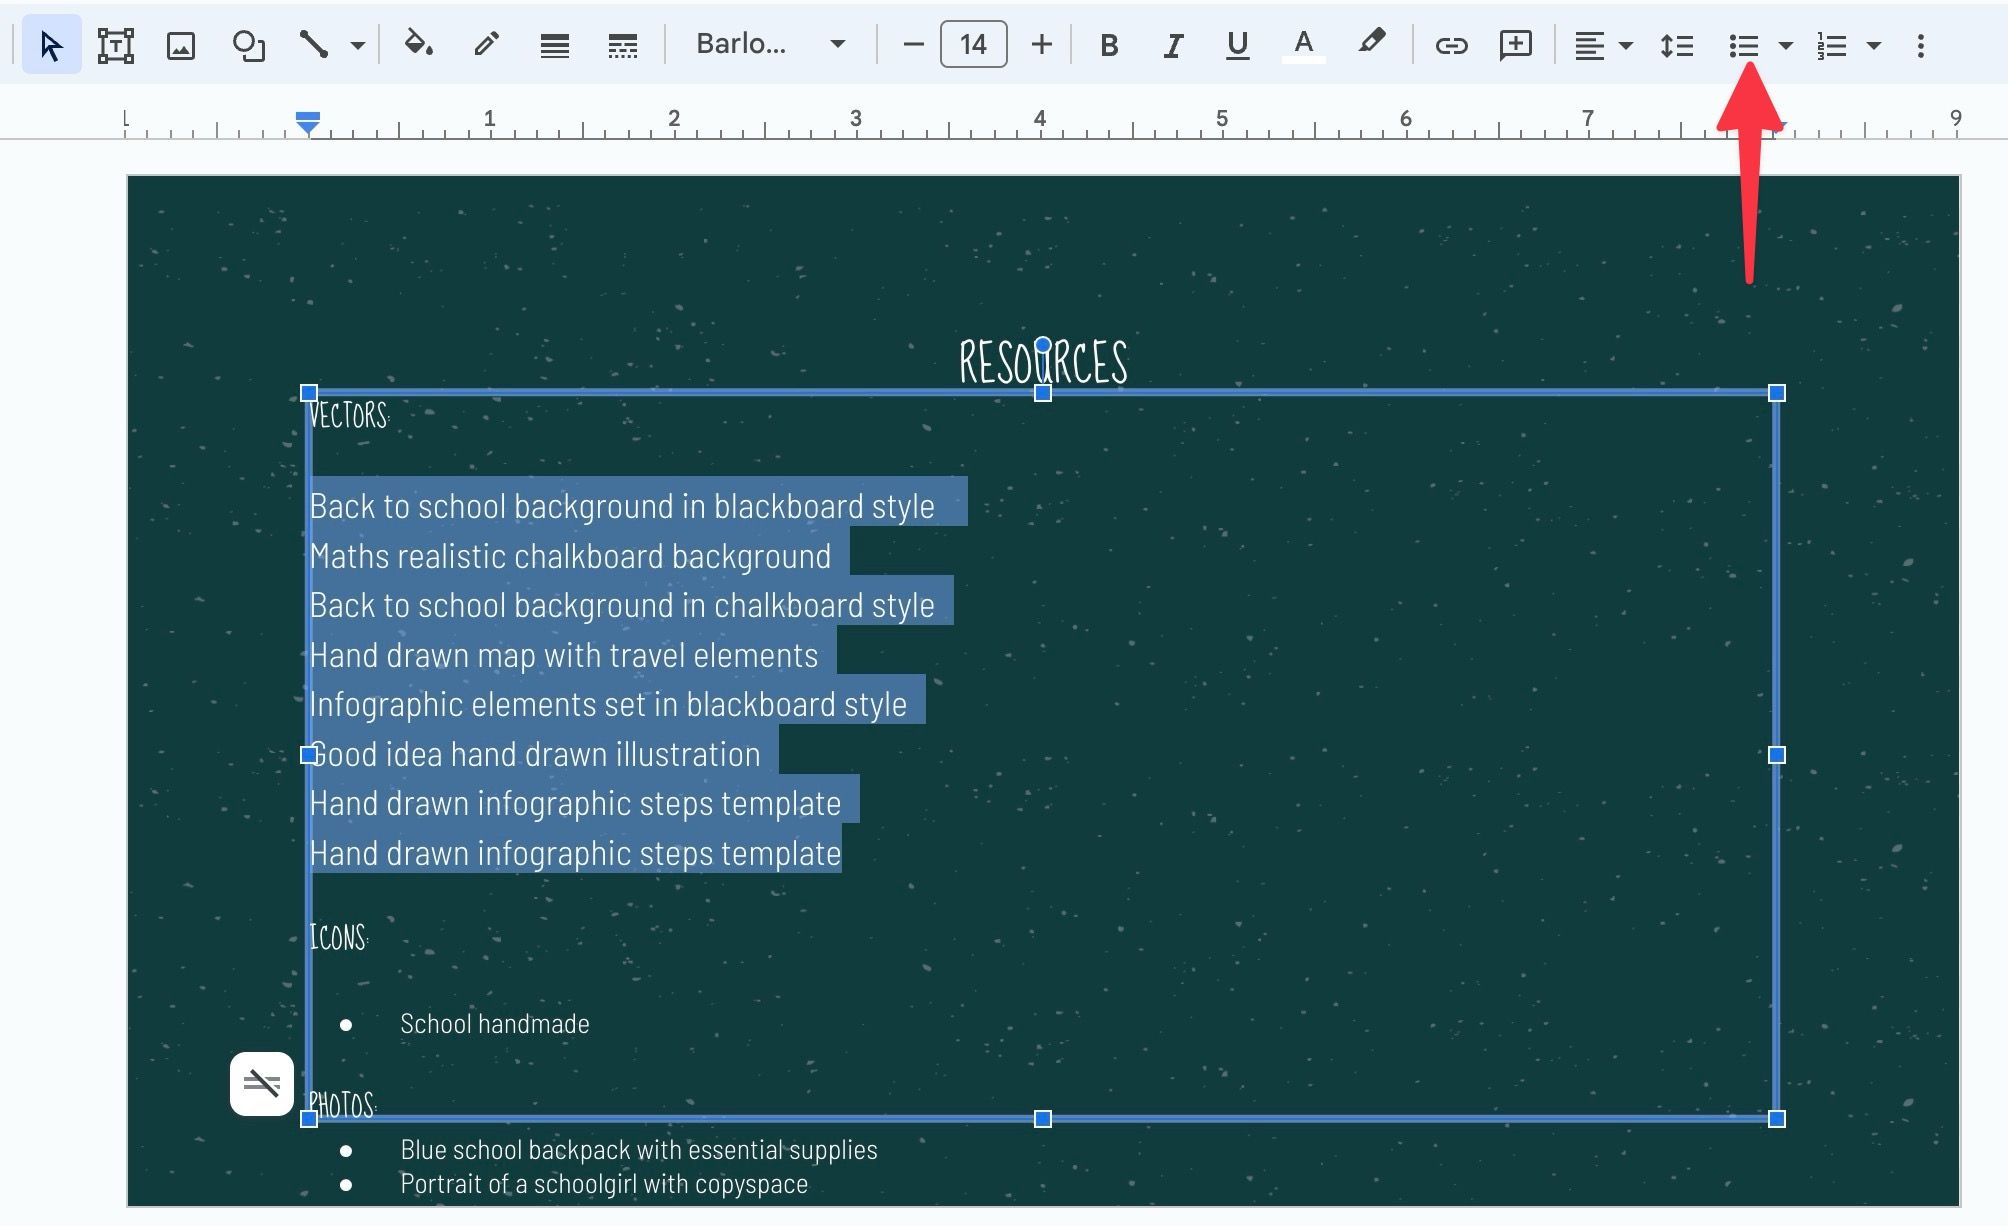Click underline formatting button

point(1236,44)
